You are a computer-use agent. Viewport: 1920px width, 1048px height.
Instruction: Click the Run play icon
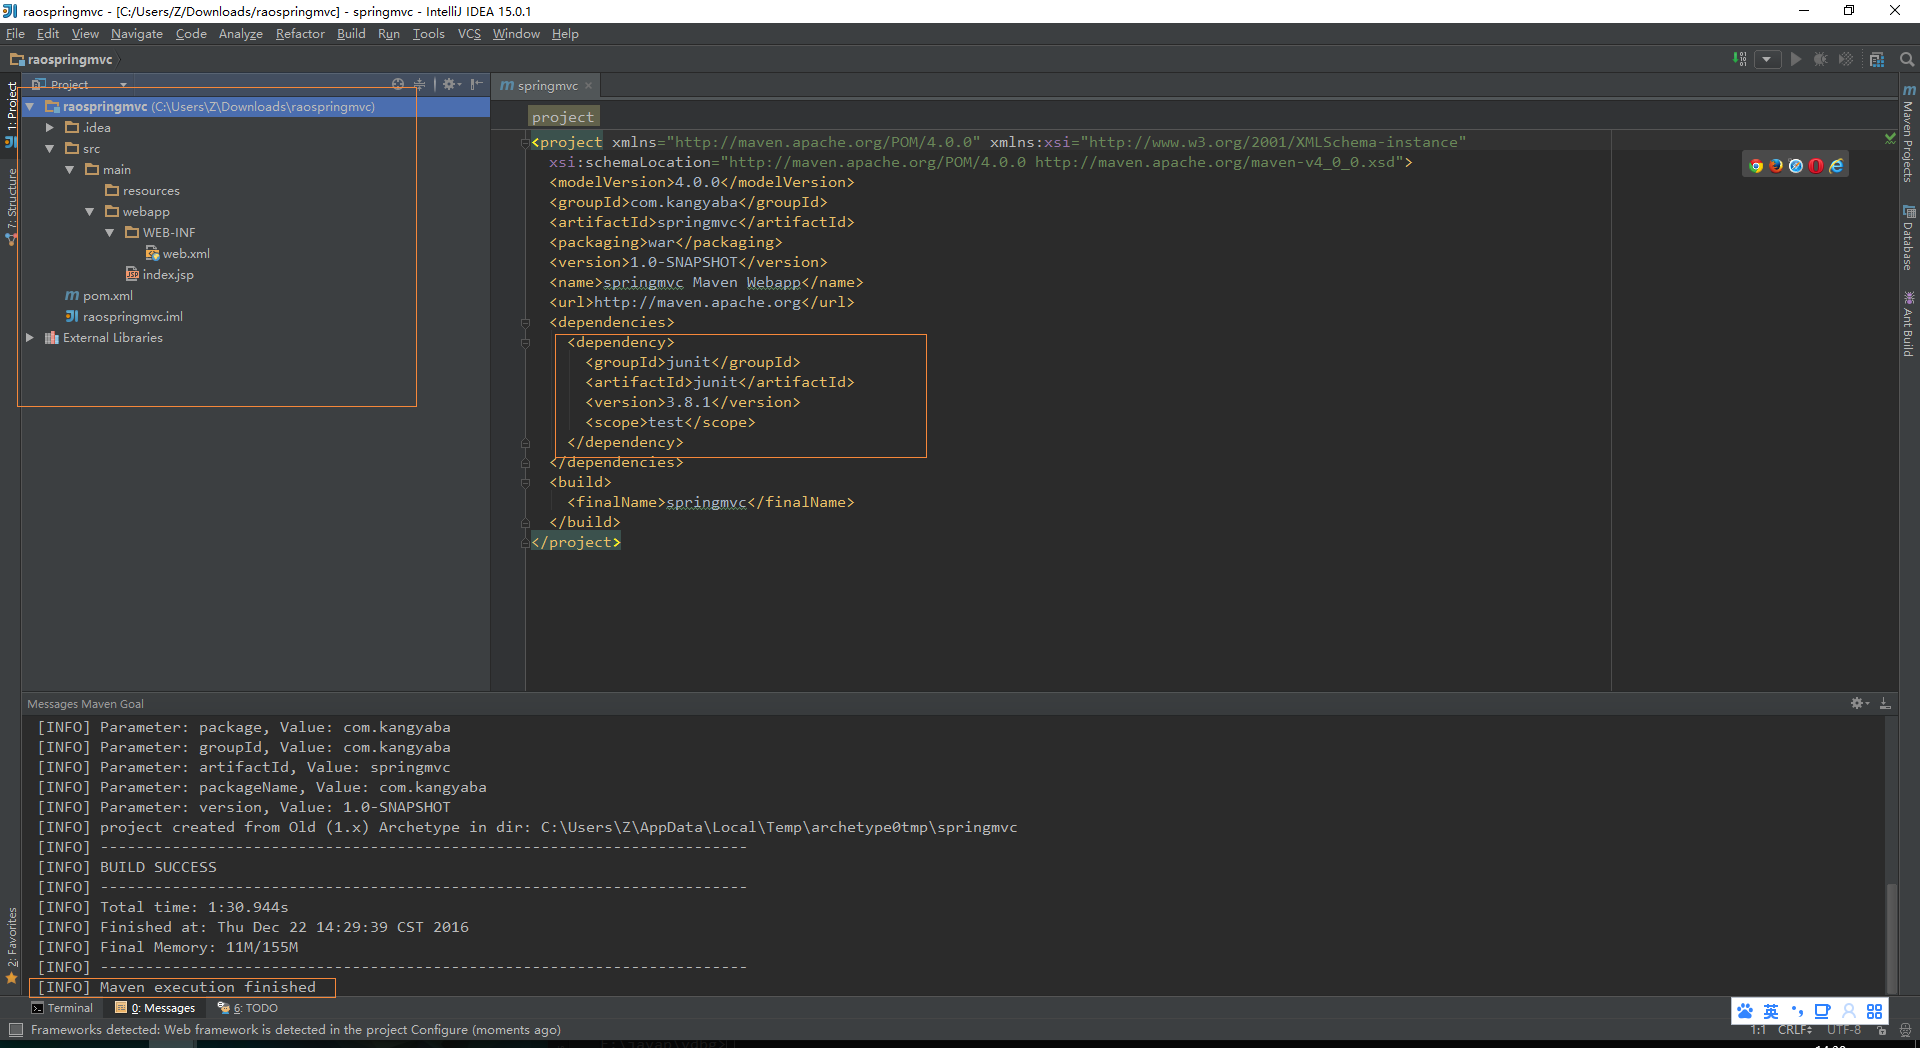click(1796, 59)
